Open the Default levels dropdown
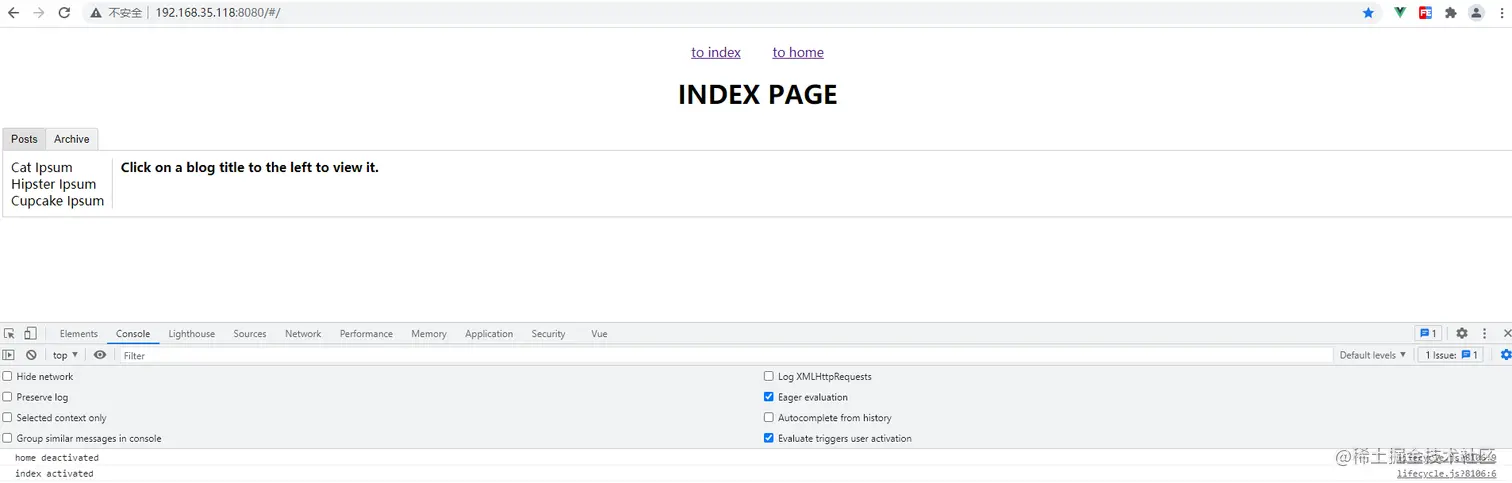Screen dimensions: 1512x483 coord(1372,355)
